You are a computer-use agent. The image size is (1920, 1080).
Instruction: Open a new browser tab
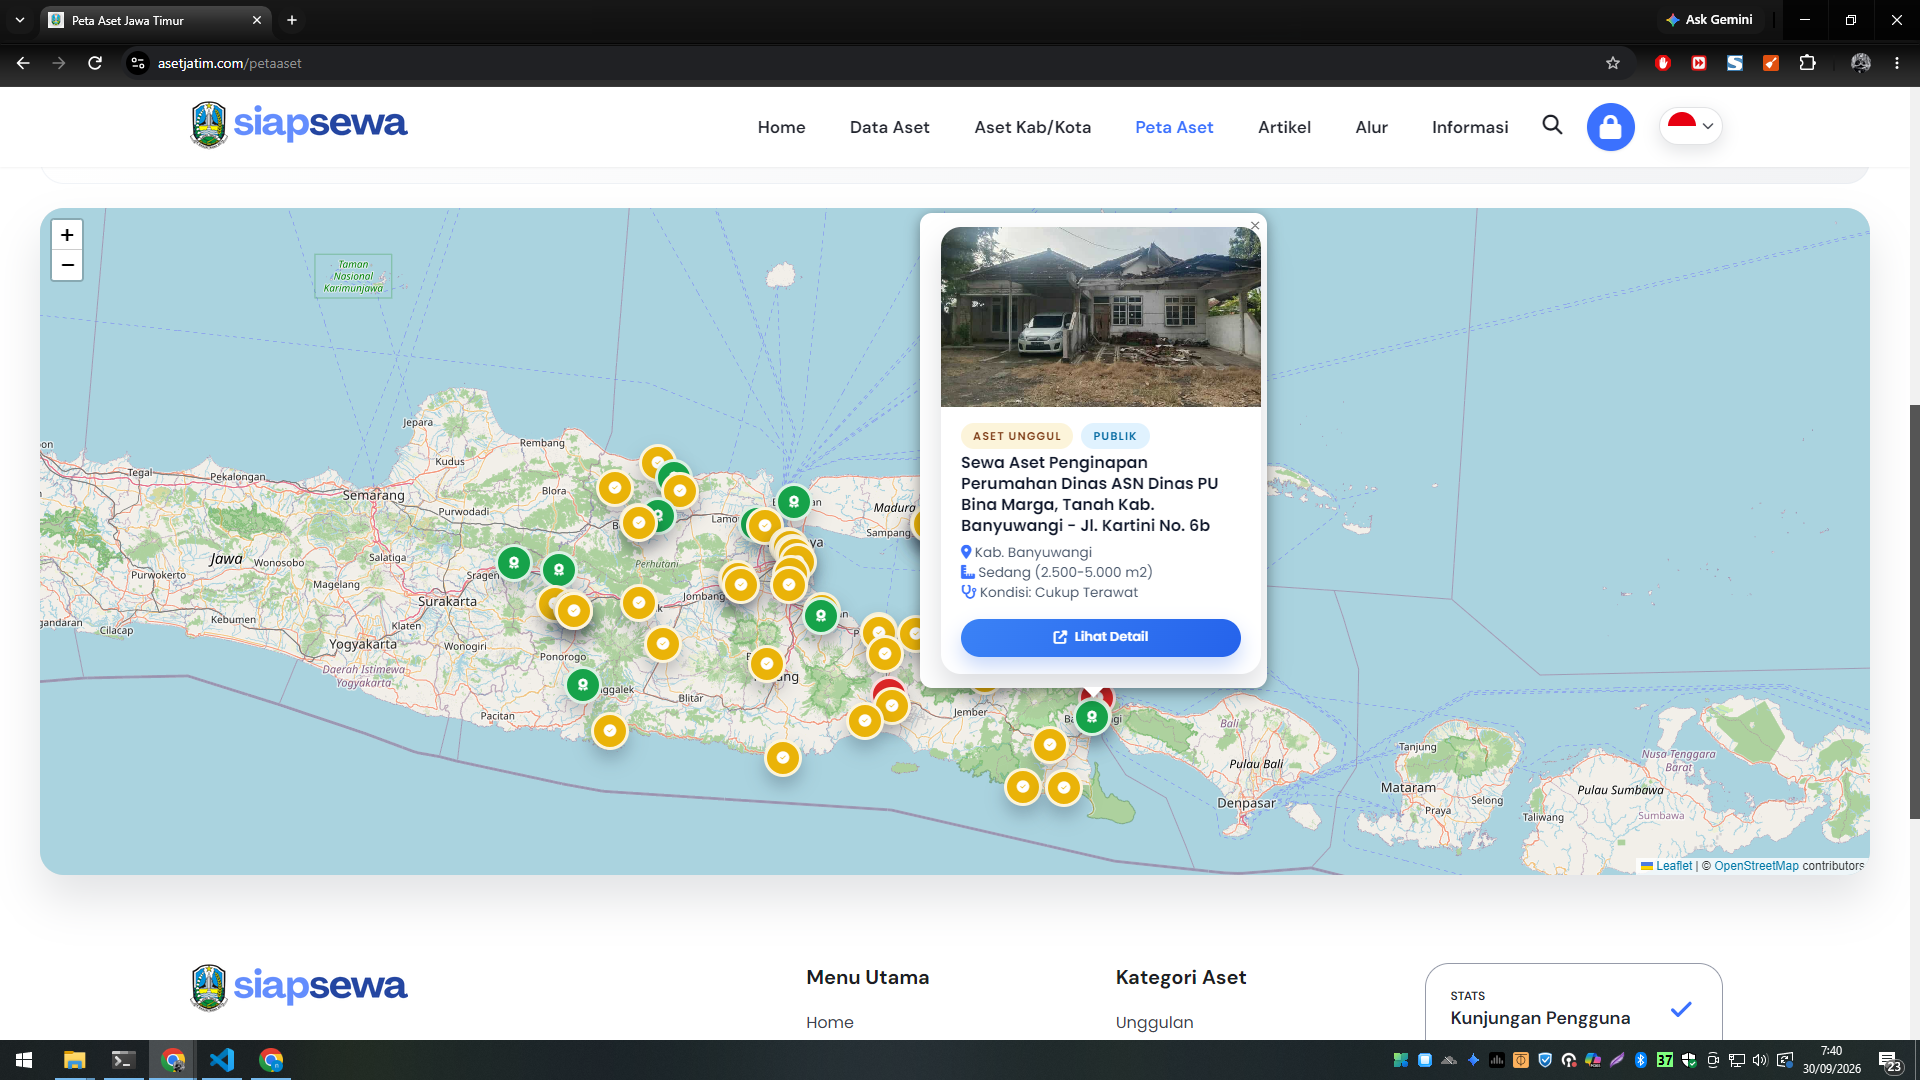292,20
